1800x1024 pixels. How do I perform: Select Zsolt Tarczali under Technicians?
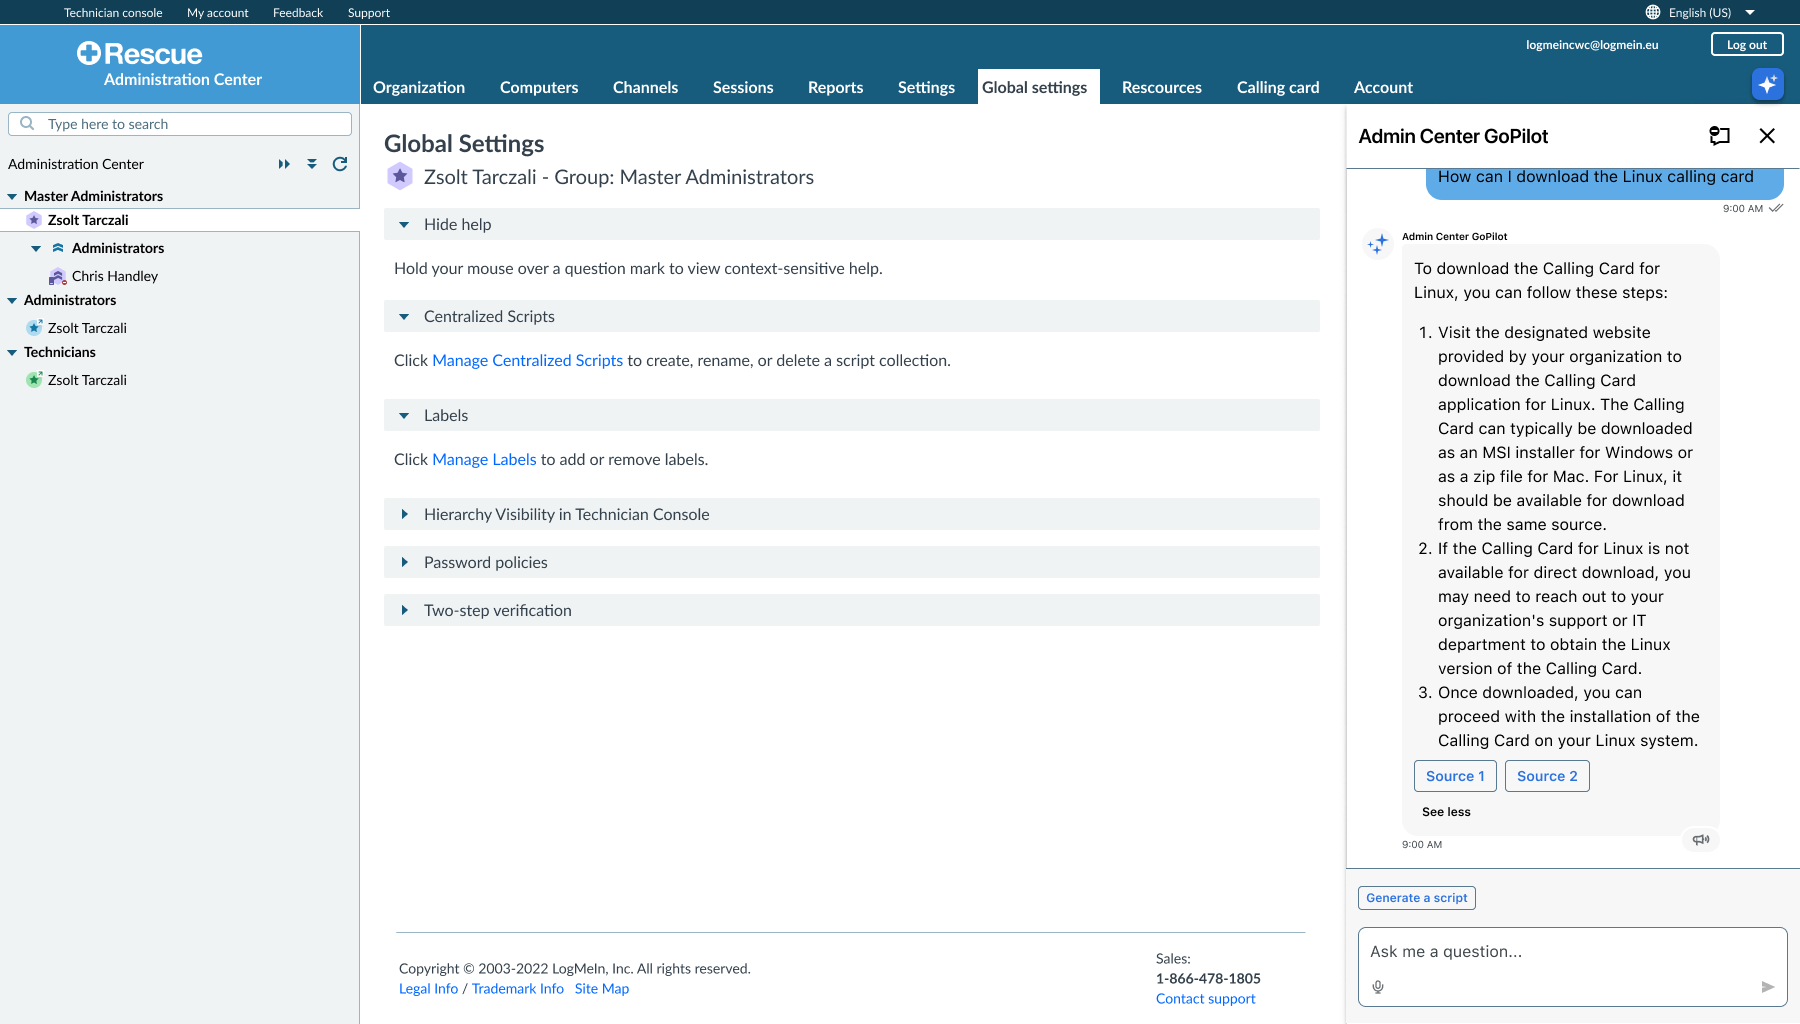87,380
